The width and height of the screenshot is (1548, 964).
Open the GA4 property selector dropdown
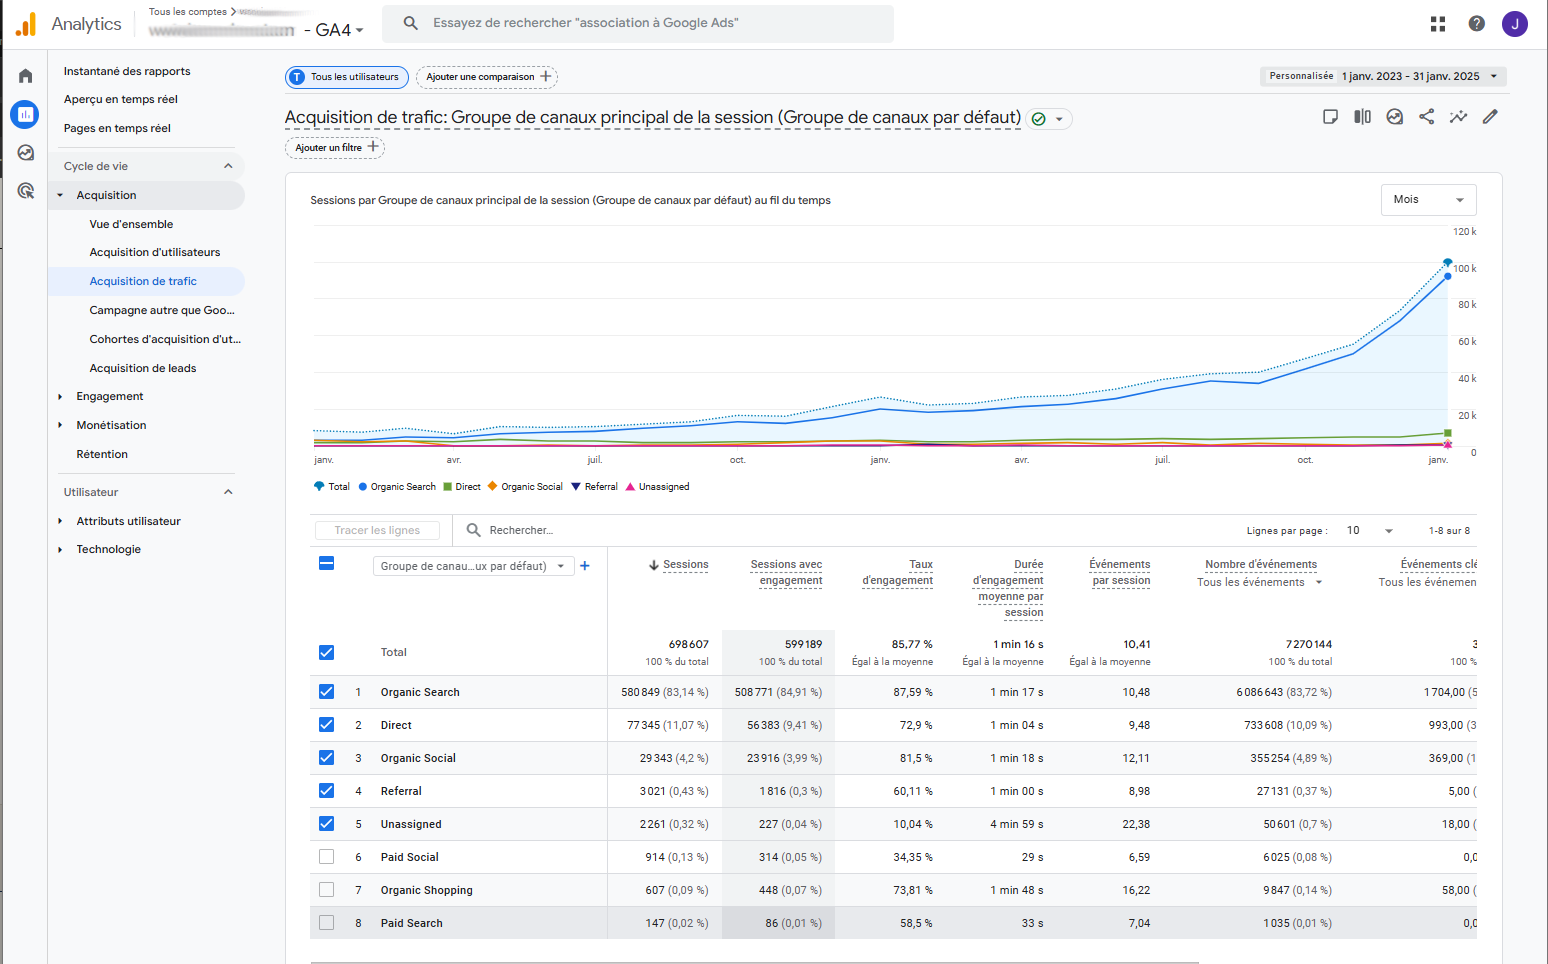click(x=340, y=30)
